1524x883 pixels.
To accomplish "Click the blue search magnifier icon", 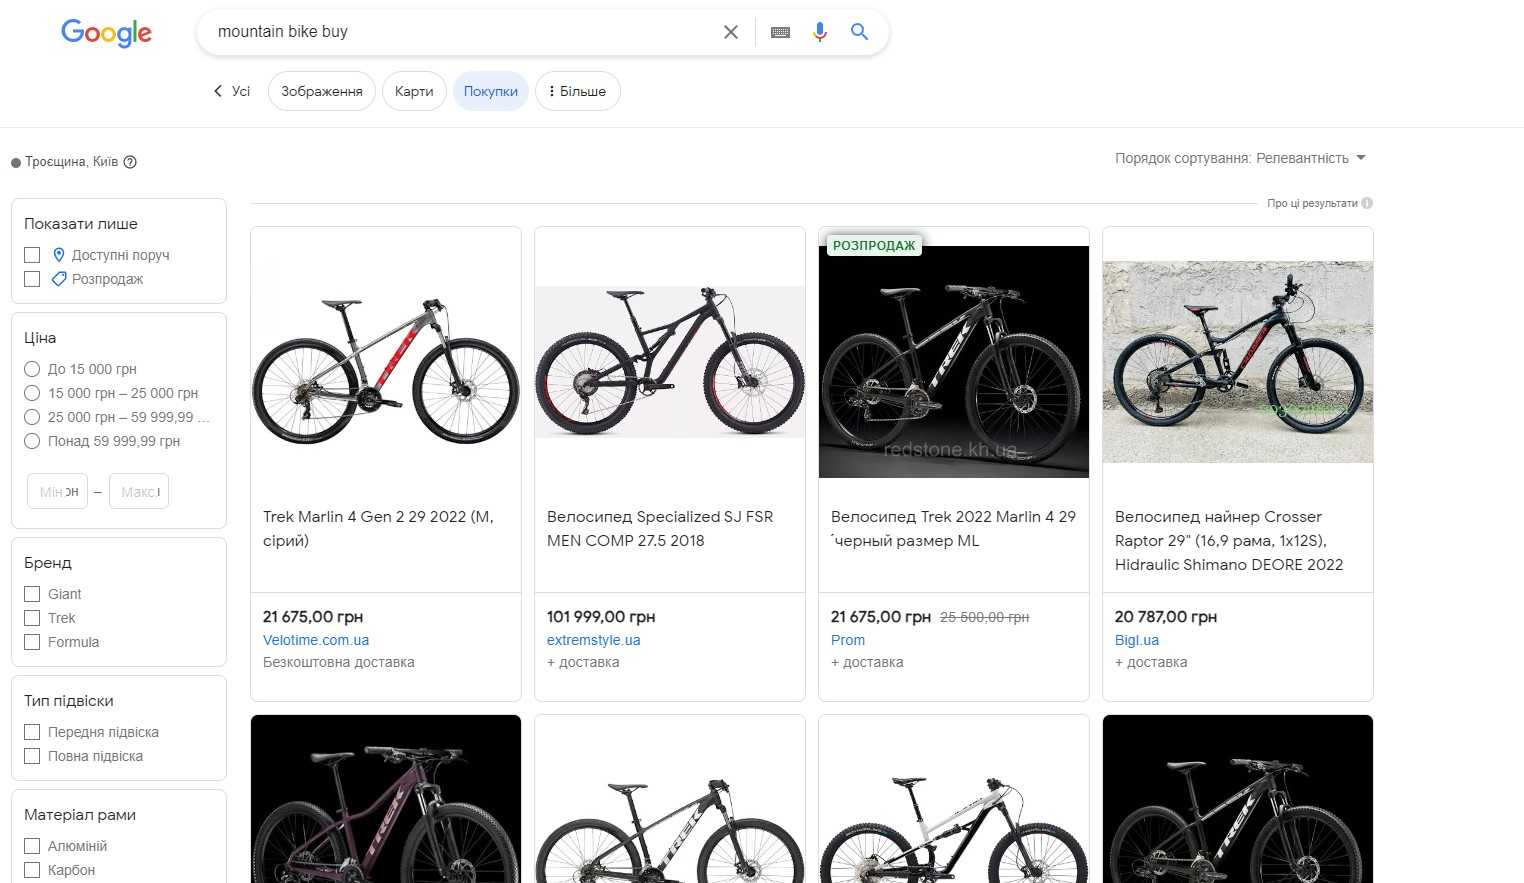I will pos(859,32).
